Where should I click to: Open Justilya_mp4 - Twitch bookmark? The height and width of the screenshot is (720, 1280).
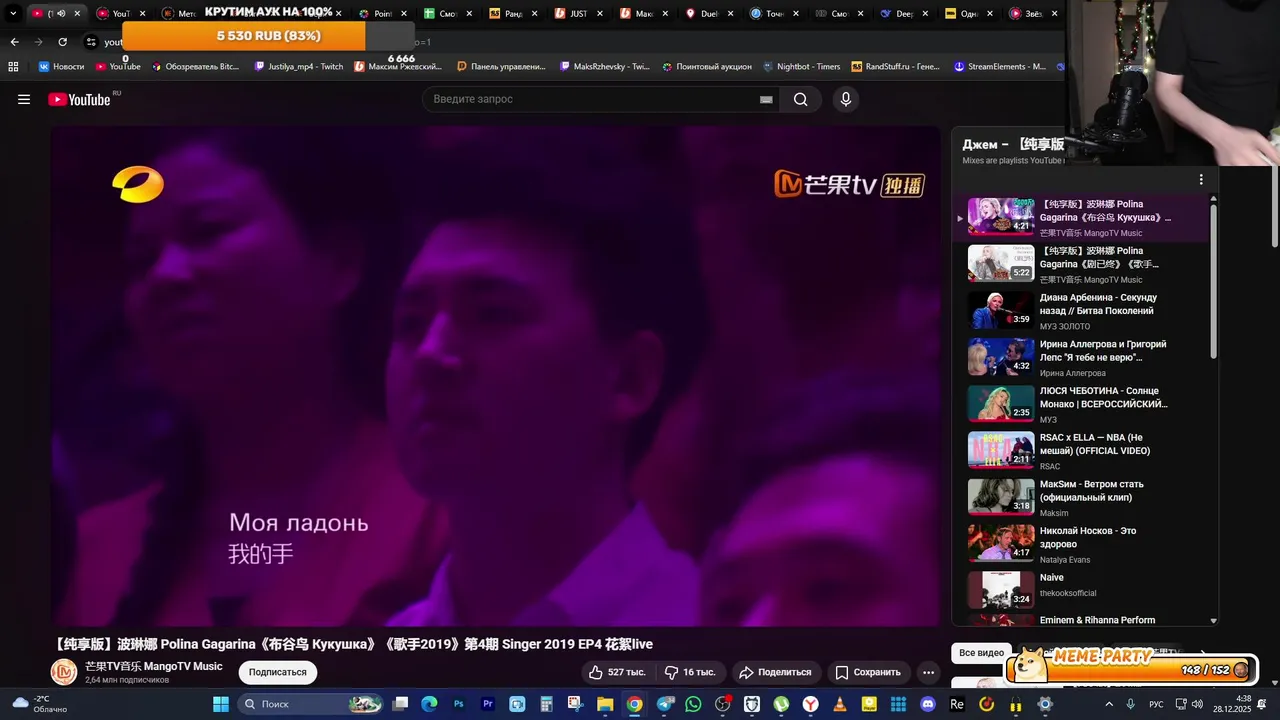298,67
